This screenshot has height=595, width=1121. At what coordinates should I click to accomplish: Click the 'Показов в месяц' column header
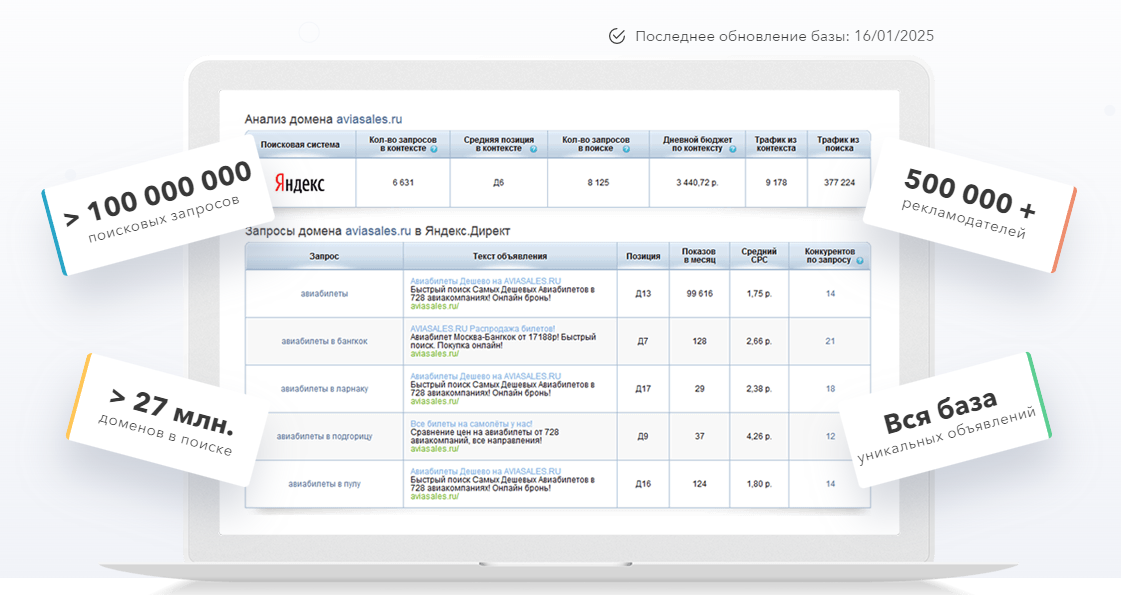699,256
